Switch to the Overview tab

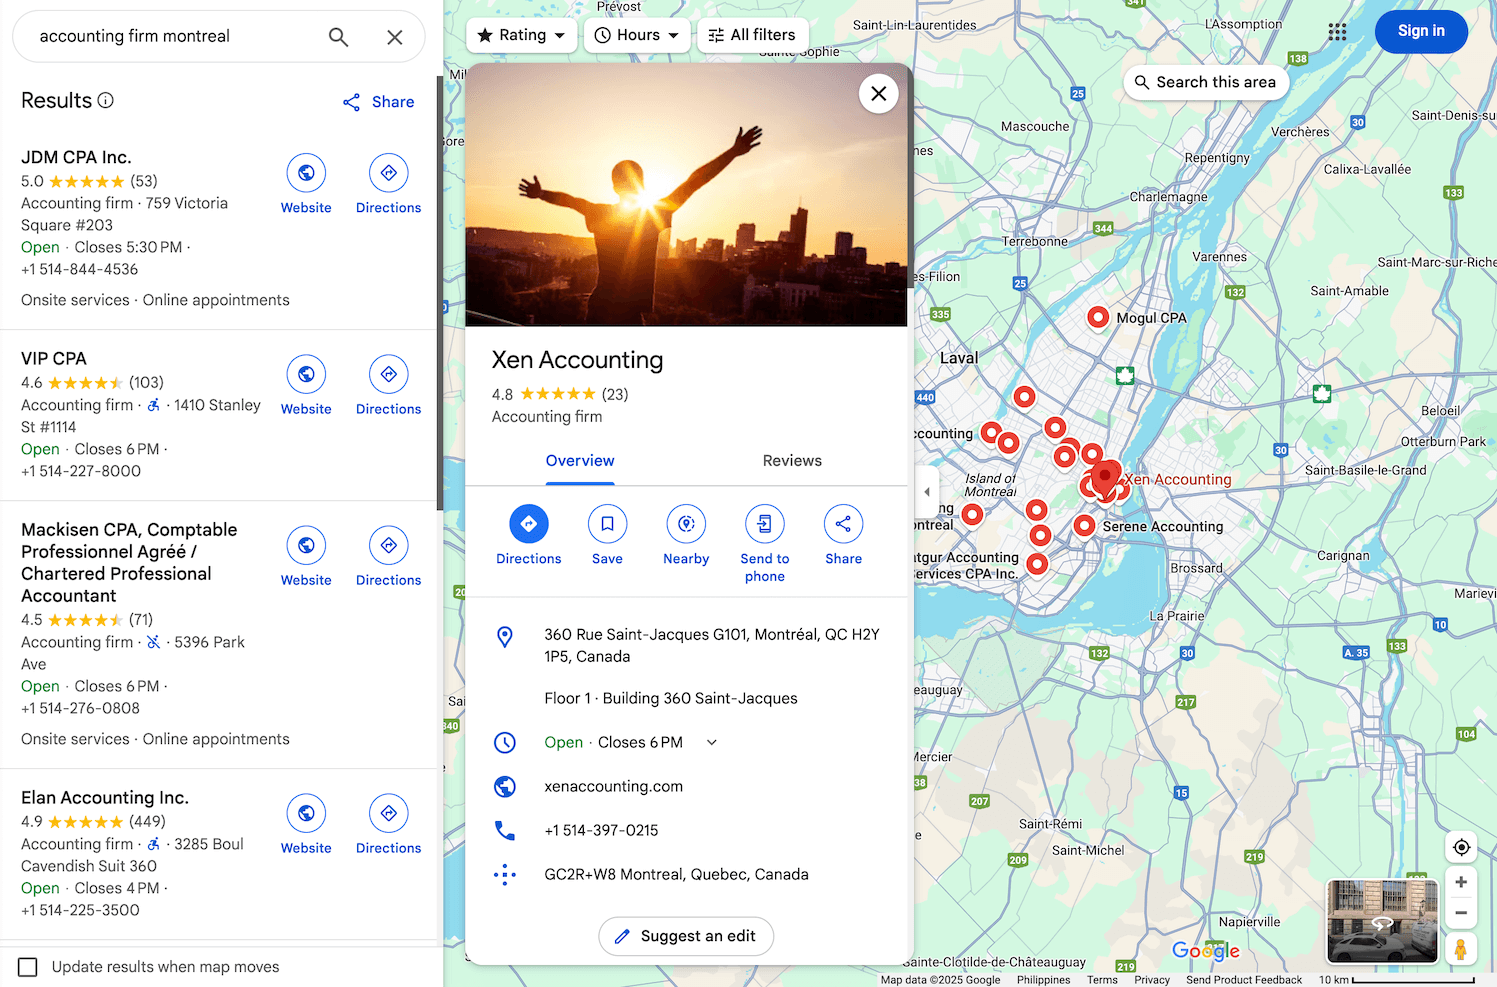[580, 461]
